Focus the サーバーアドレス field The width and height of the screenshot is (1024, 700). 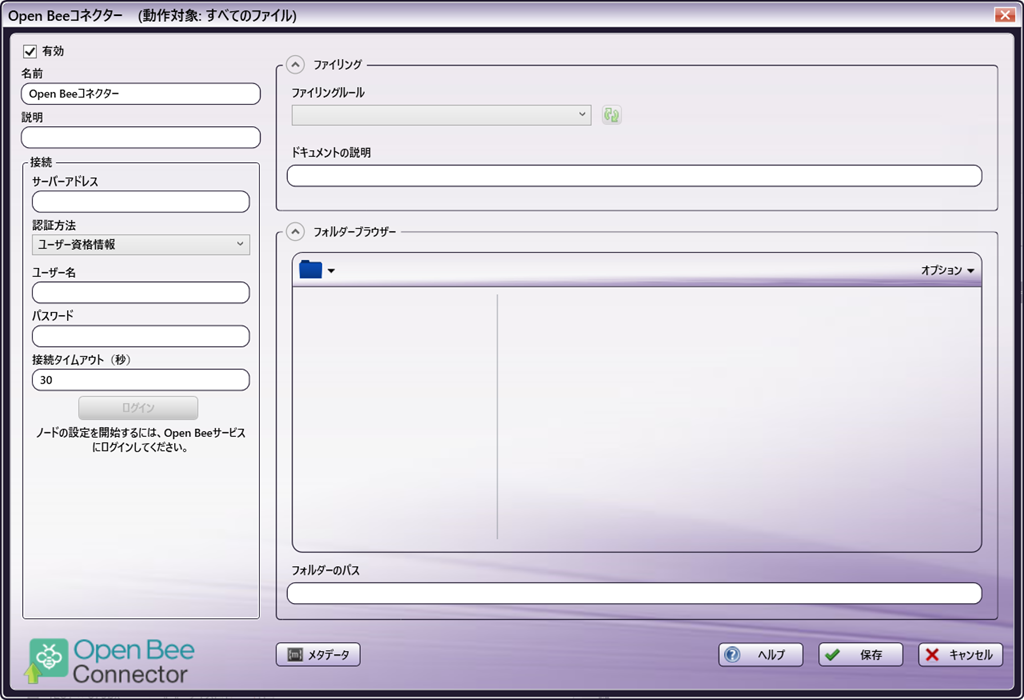click(141, 202)
